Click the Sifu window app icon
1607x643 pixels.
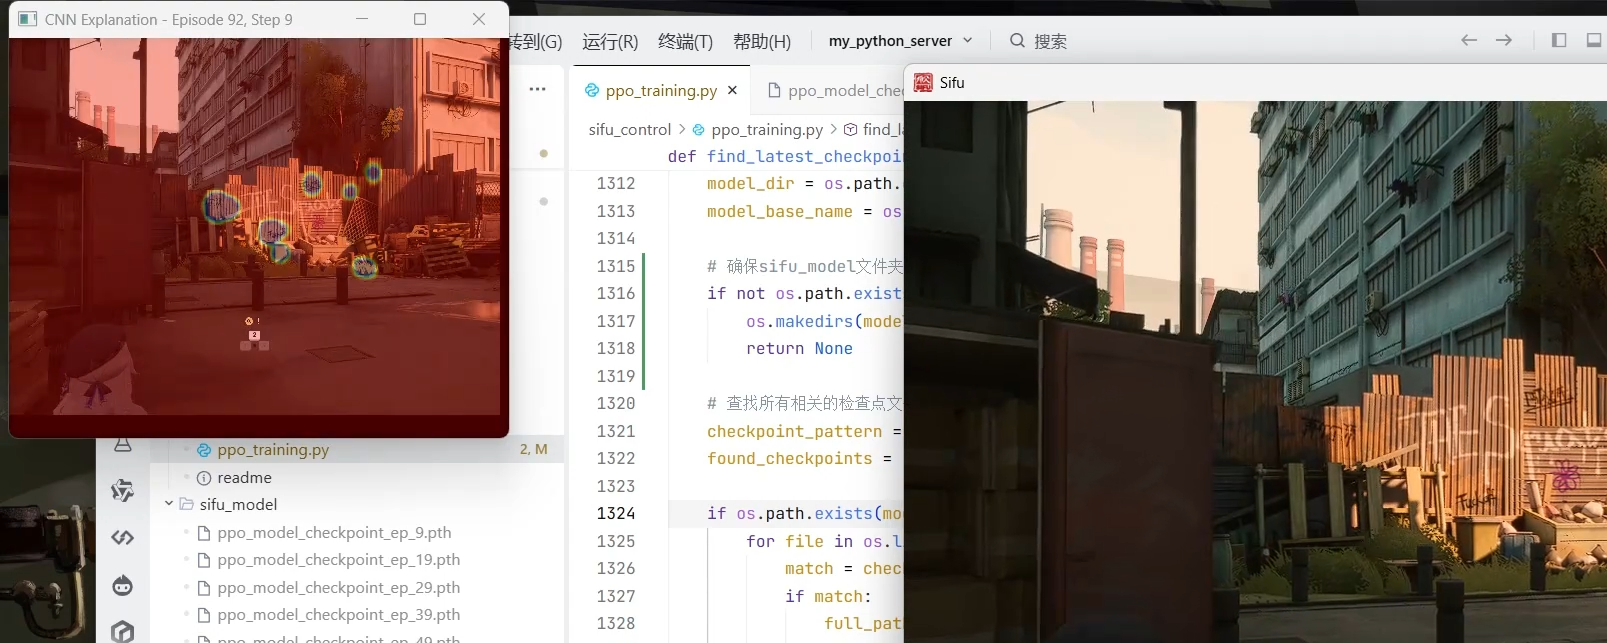[x=923, y=82]
